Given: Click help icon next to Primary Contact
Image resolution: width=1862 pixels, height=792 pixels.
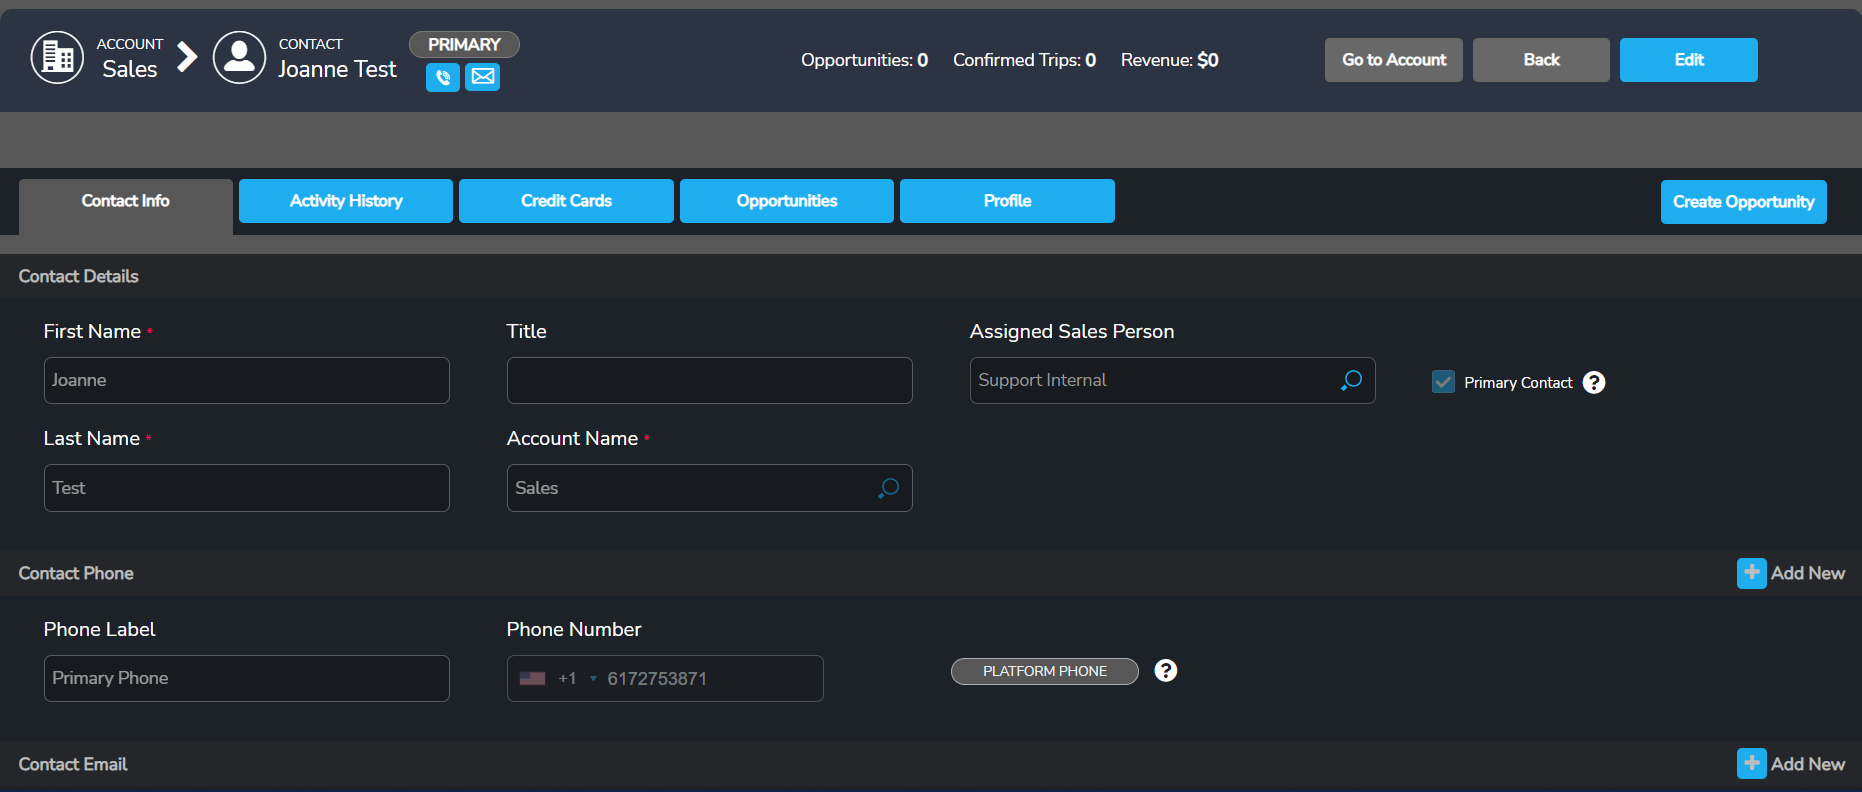Looking at the screenshot, I should tap(1594, 382).
